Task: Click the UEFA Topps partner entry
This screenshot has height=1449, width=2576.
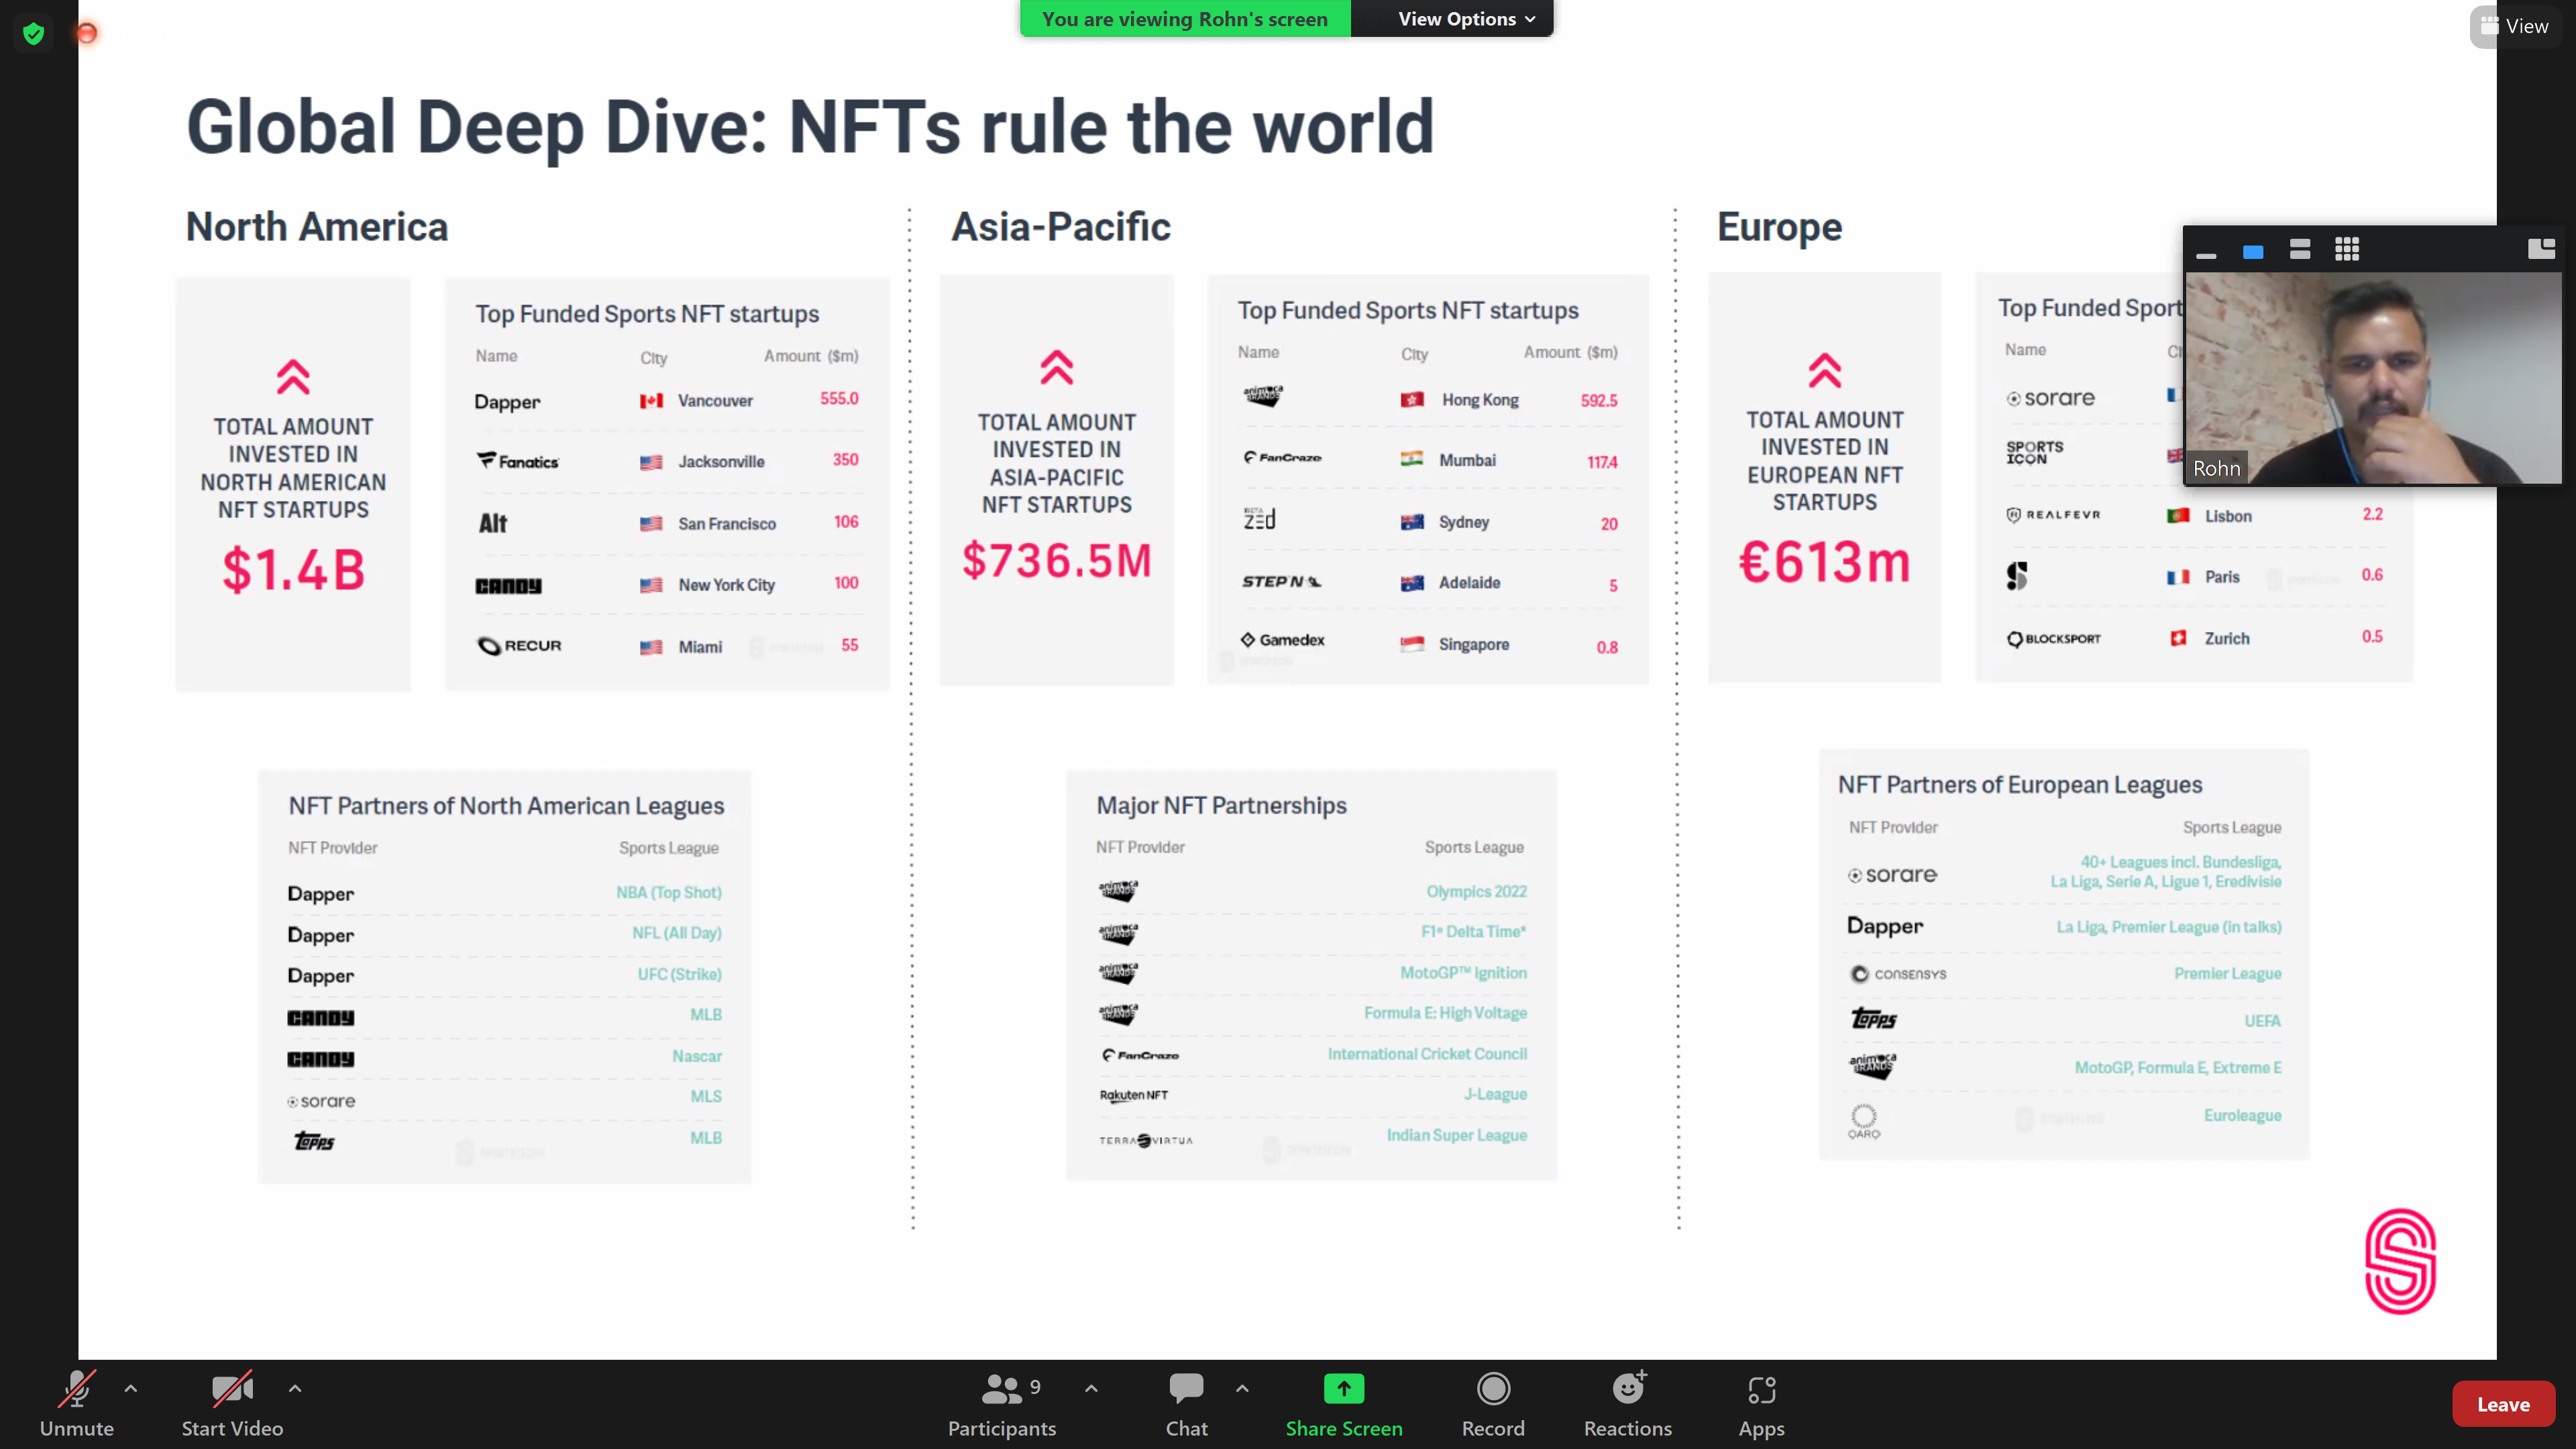Action: tap(2262, 1021)
